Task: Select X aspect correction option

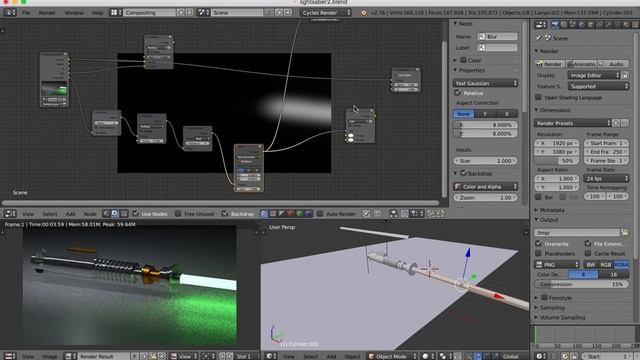Action: pyautogui.click(x=507, y=114)
